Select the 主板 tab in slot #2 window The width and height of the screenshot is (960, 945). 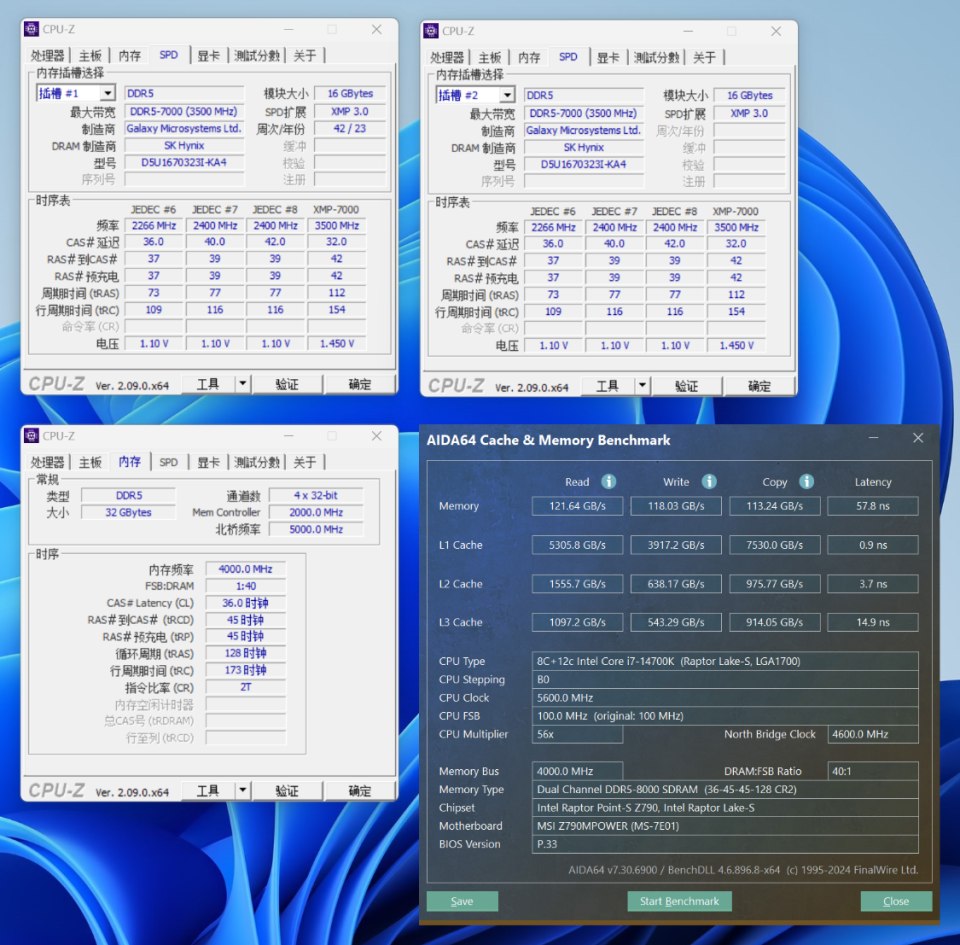click(x=490, y=58)
